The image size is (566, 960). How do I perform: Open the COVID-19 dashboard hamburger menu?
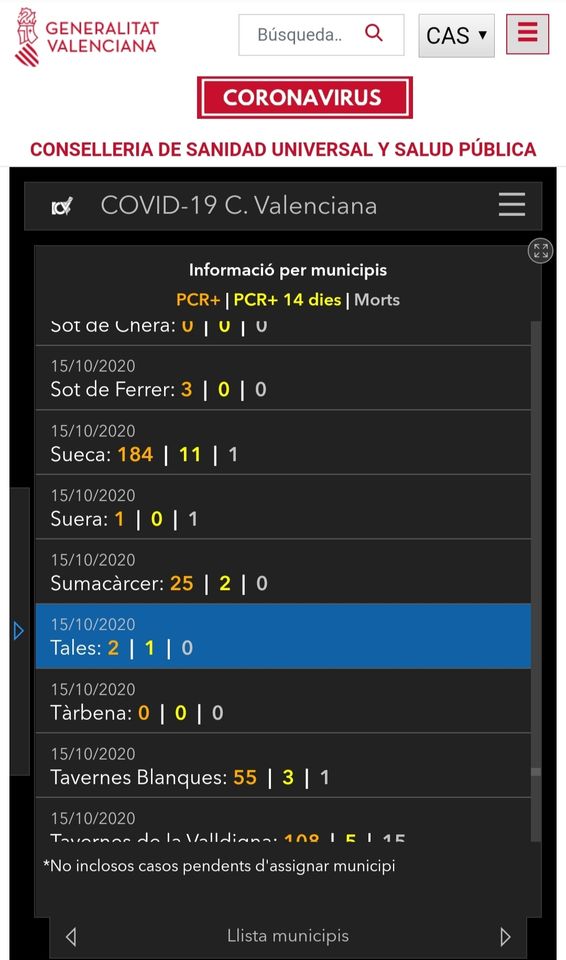511,204
